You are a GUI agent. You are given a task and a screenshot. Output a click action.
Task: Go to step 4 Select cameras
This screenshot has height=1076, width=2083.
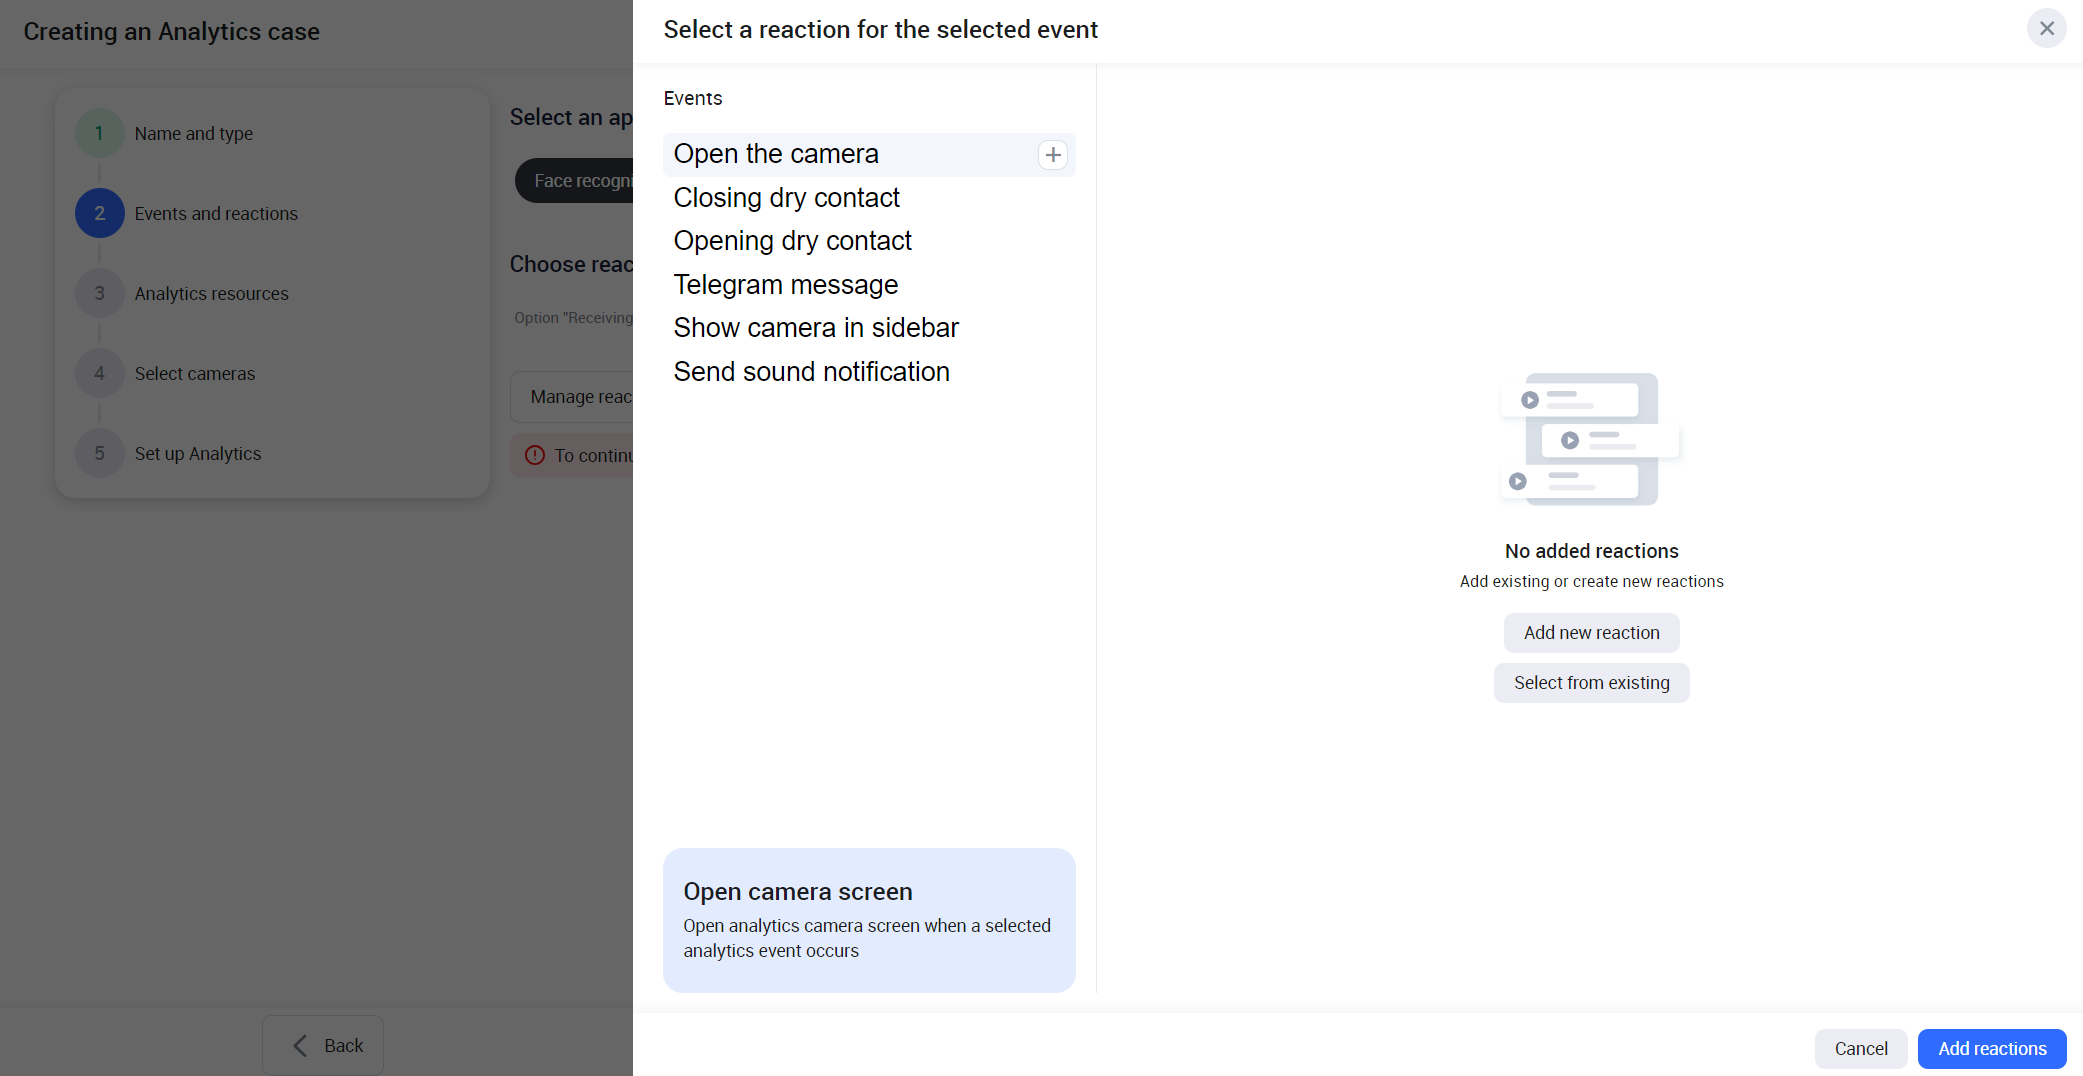(x=194, y=374)
